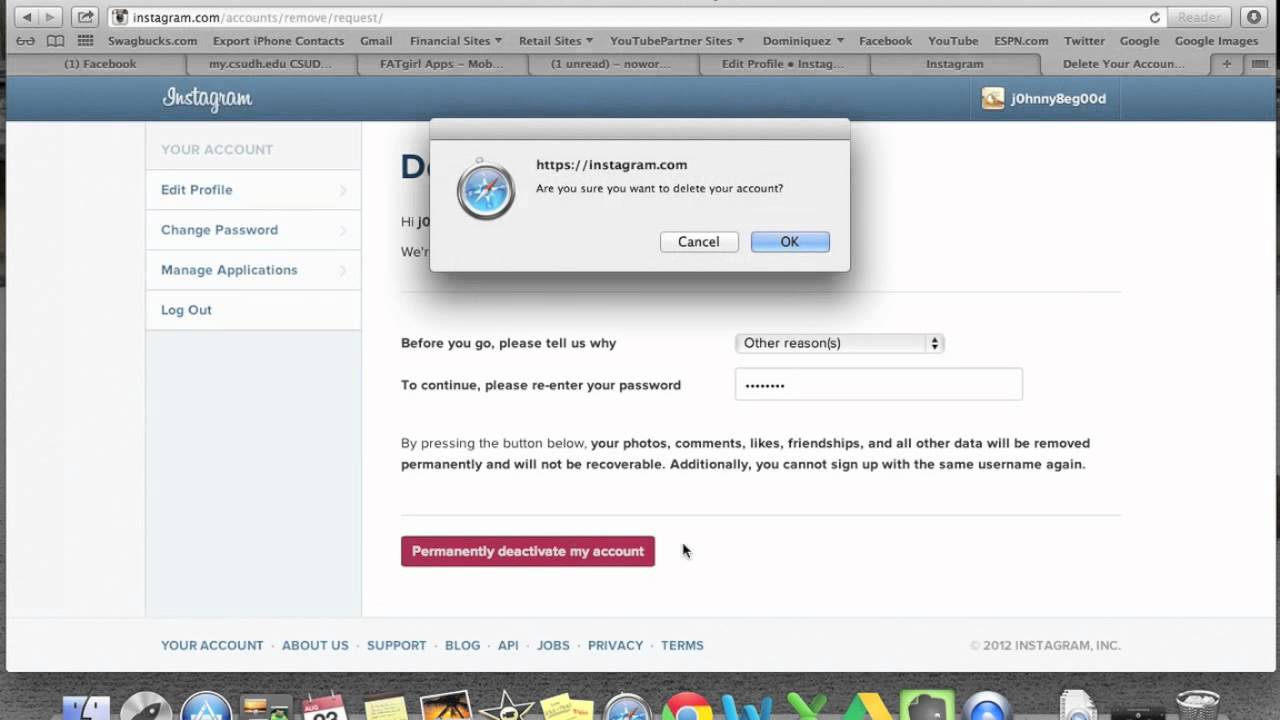Open ESPN.com bookmark
1280x720 pixels.
tap(1021, 41)
